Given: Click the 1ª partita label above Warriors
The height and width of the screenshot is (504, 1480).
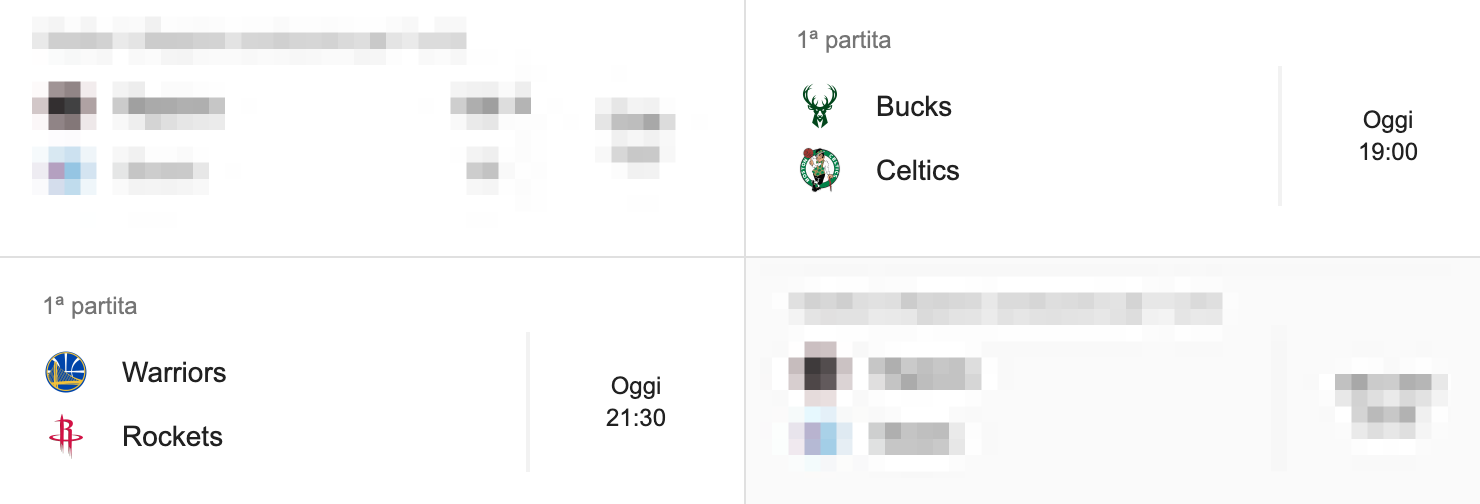Looking at the screenshot, I should [90, 306].
